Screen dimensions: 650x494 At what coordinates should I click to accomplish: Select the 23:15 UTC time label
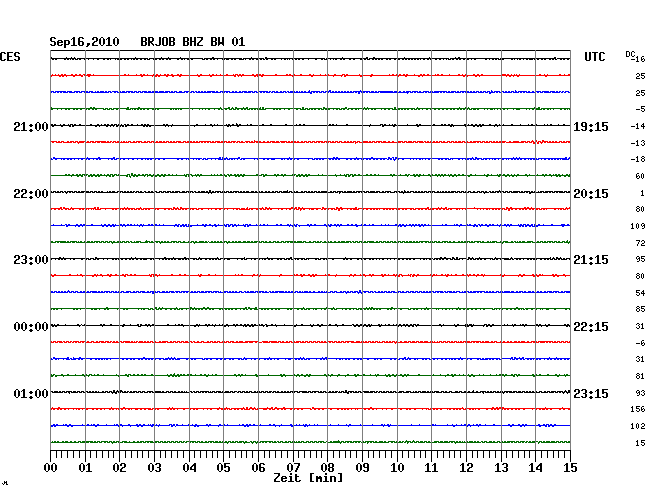(x=591, y=393)
